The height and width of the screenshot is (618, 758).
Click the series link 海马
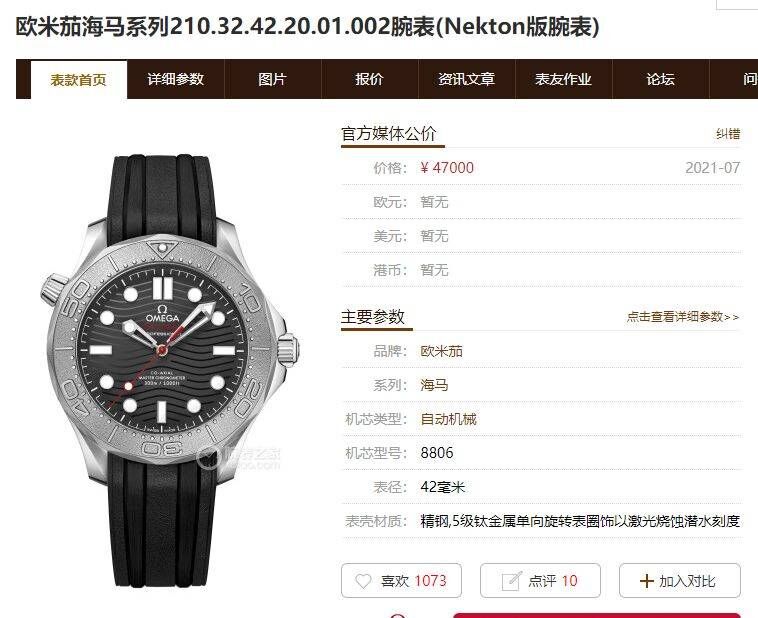coord(434,385)
